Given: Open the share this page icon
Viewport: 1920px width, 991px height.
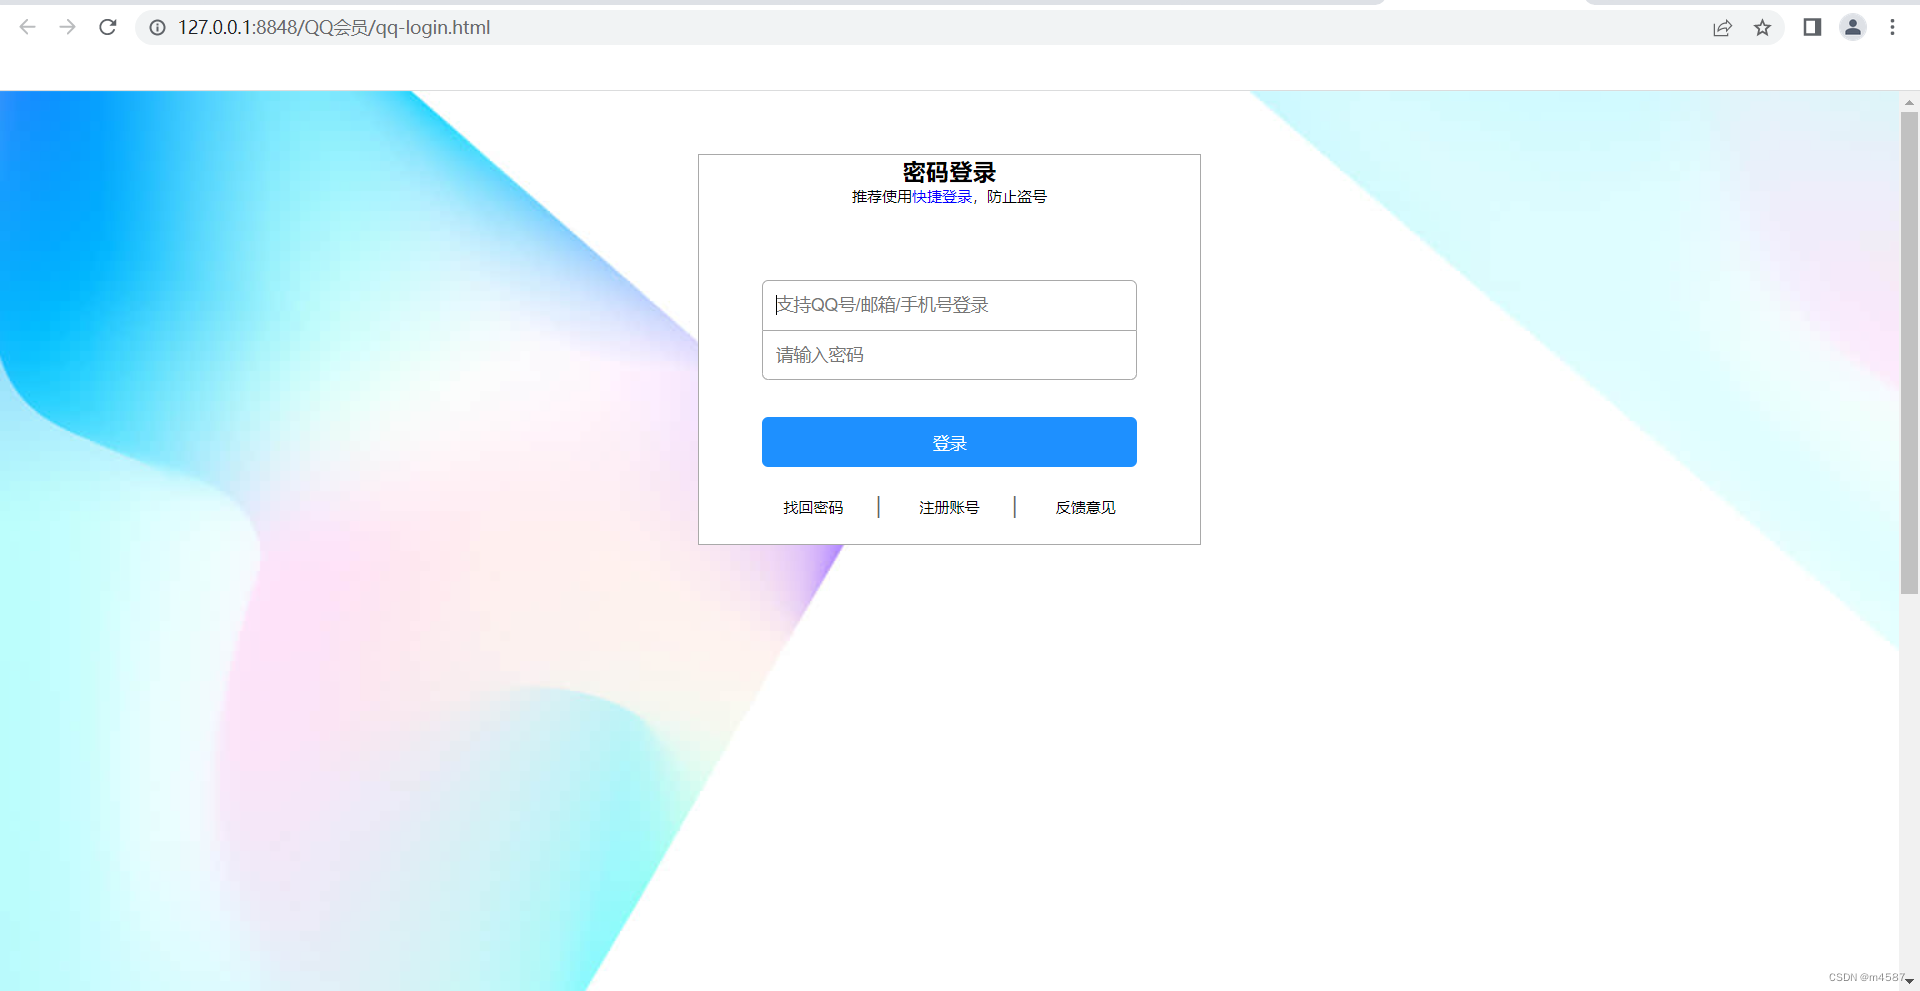Looking at the screenshot, I should click(1722, 27).
